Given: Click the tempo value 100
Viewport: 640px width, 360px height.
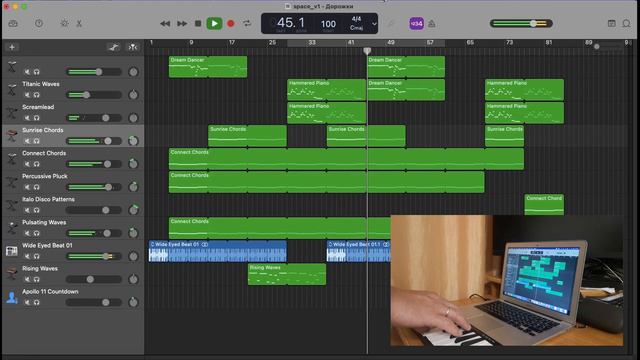Looking at the screenshot, I should point(328,24).
